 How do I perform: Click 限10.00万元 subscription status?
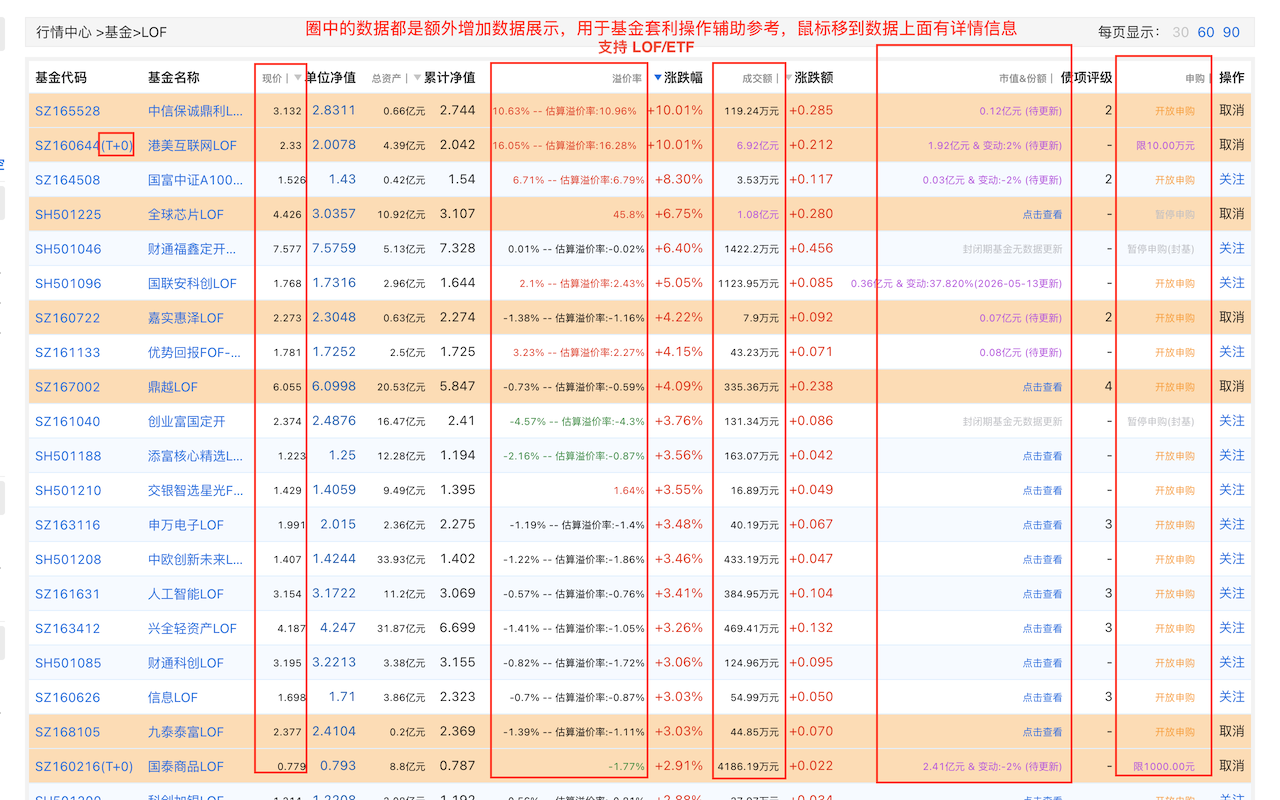pyautogui.click(x=1165, y=146)
